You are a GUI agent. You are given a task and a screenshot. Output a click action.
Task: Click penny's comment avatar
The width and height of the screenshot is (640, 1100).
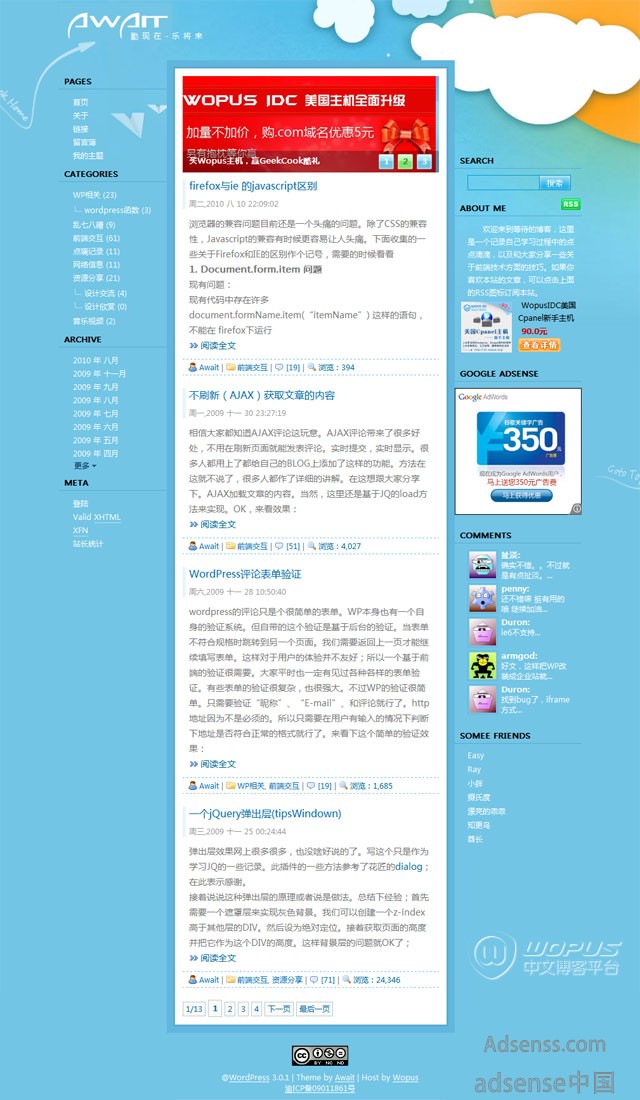482,598
